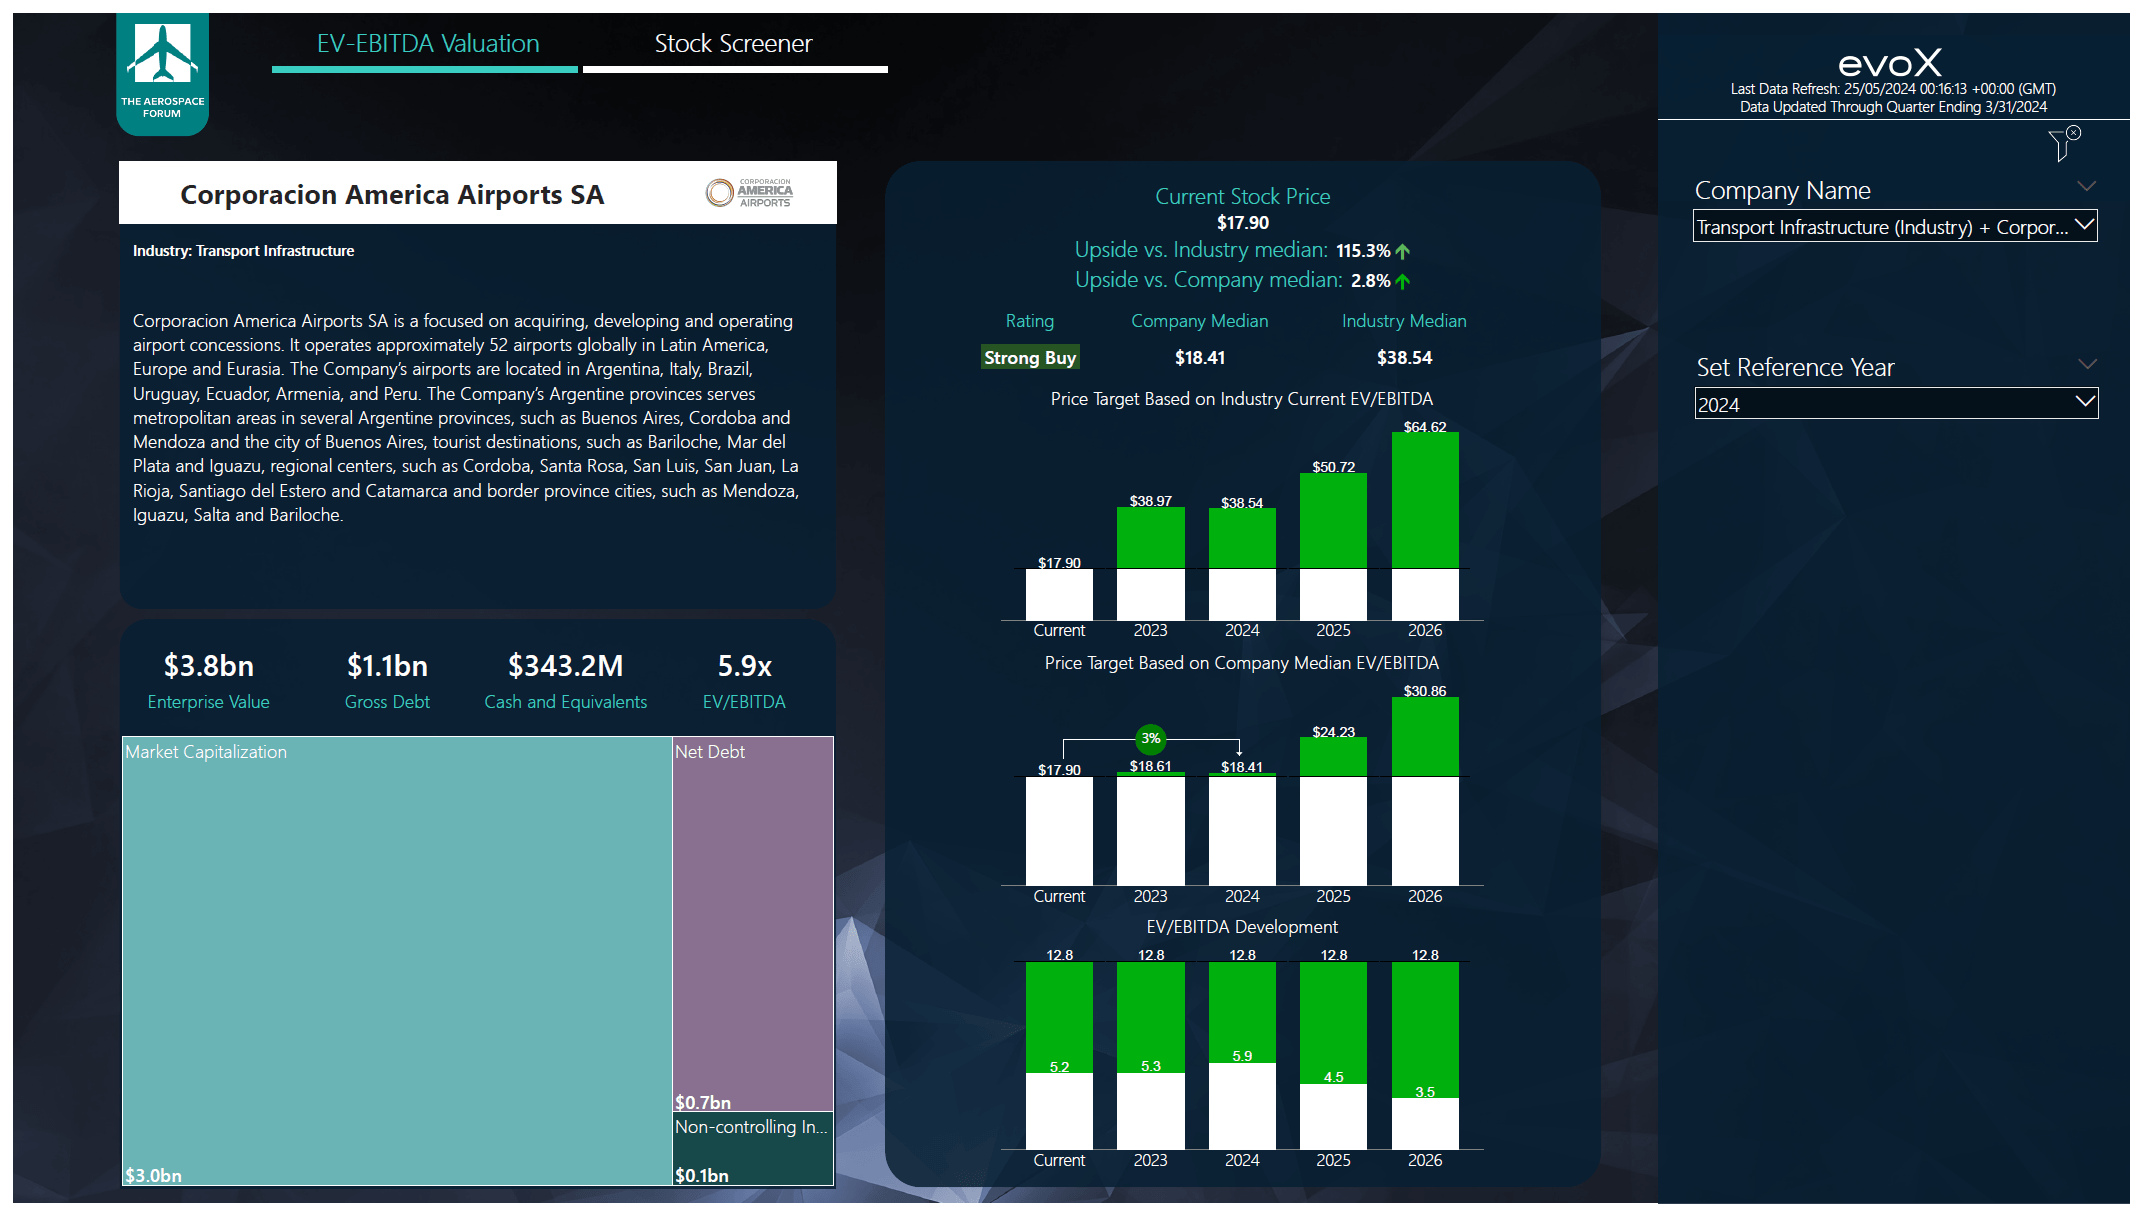Click the notification dot on filter icon
The height and width of the screenshot is (1217, 2143).
[x=2075, y=132]
